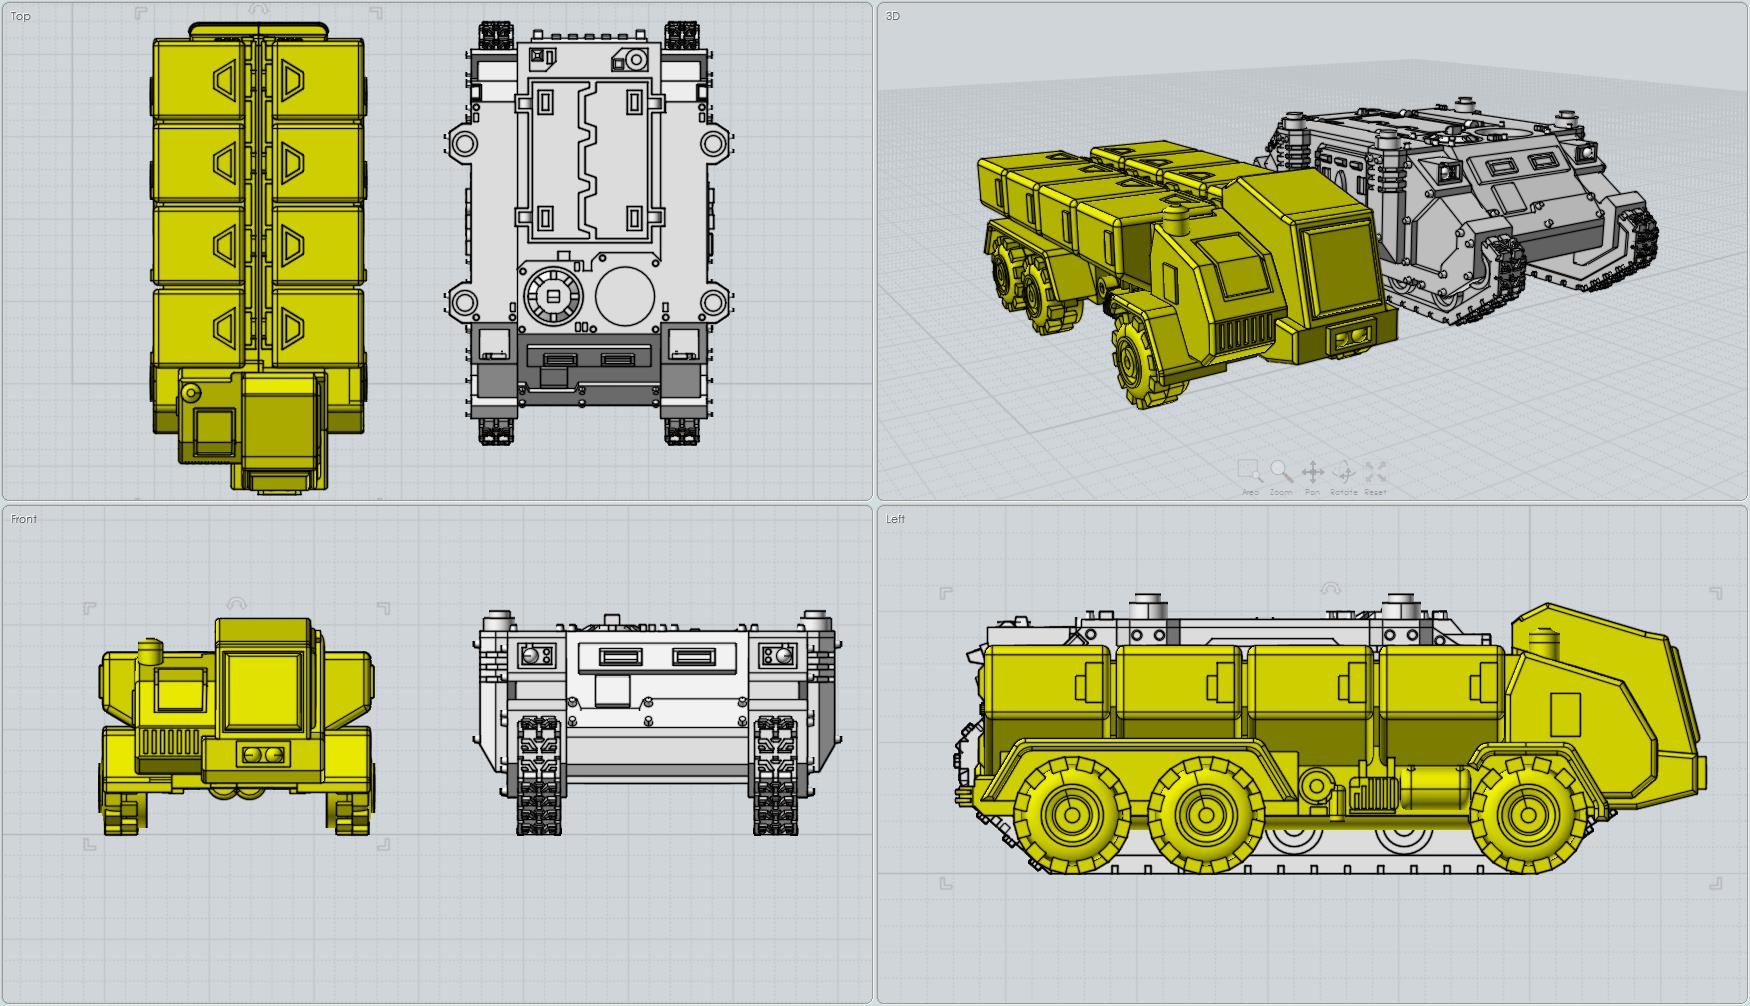
Task: Click the Area zoom icon in 3D view
Action: click(1249, 471)
